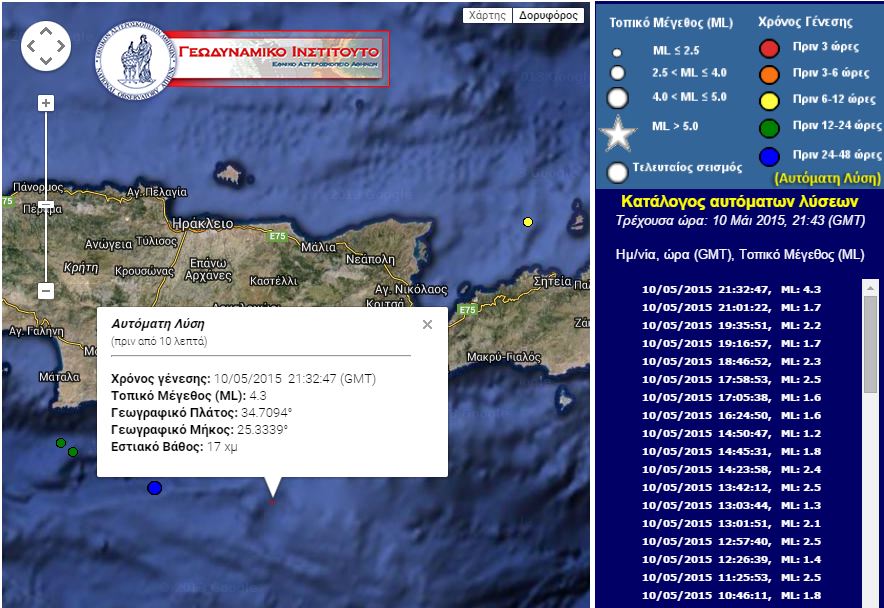This screenshot has width=884, height=608.
Task: Click the red Πριν 3 ώρες legend circle
Action: point(769,48)
